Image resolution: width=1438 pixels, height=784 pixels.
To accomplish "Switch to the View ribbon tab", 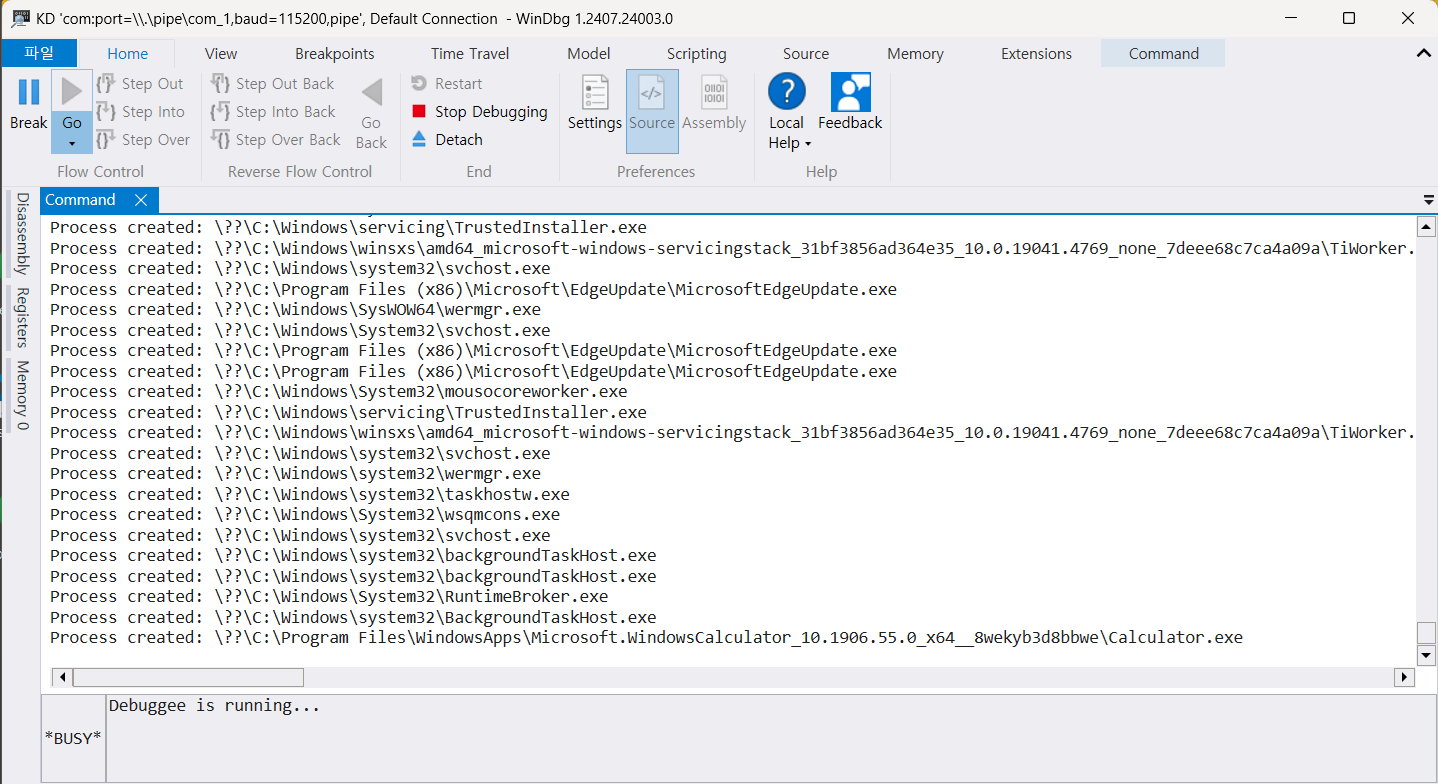I will (x=221, y=54).
